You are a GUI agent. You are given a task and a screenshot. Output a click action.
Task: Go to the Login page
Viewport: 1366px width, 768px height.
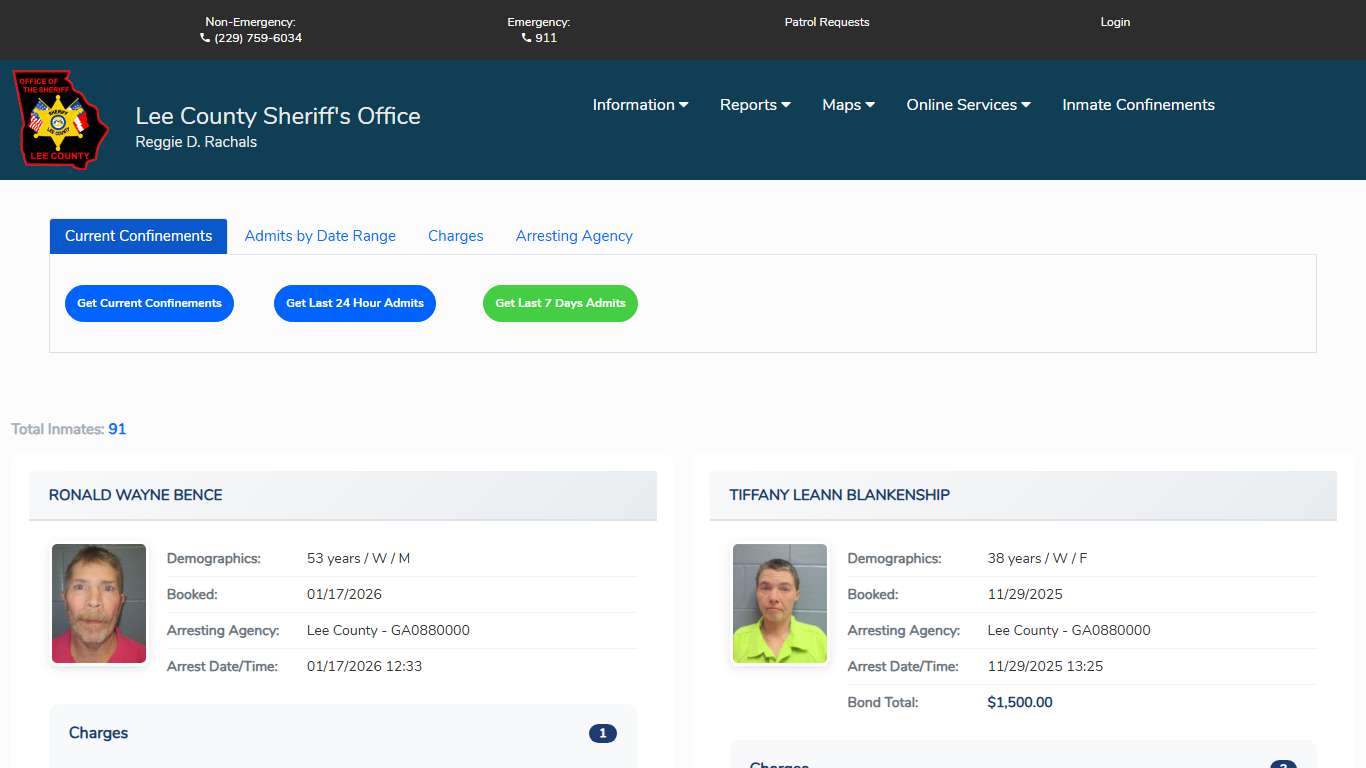(1114, 22)
